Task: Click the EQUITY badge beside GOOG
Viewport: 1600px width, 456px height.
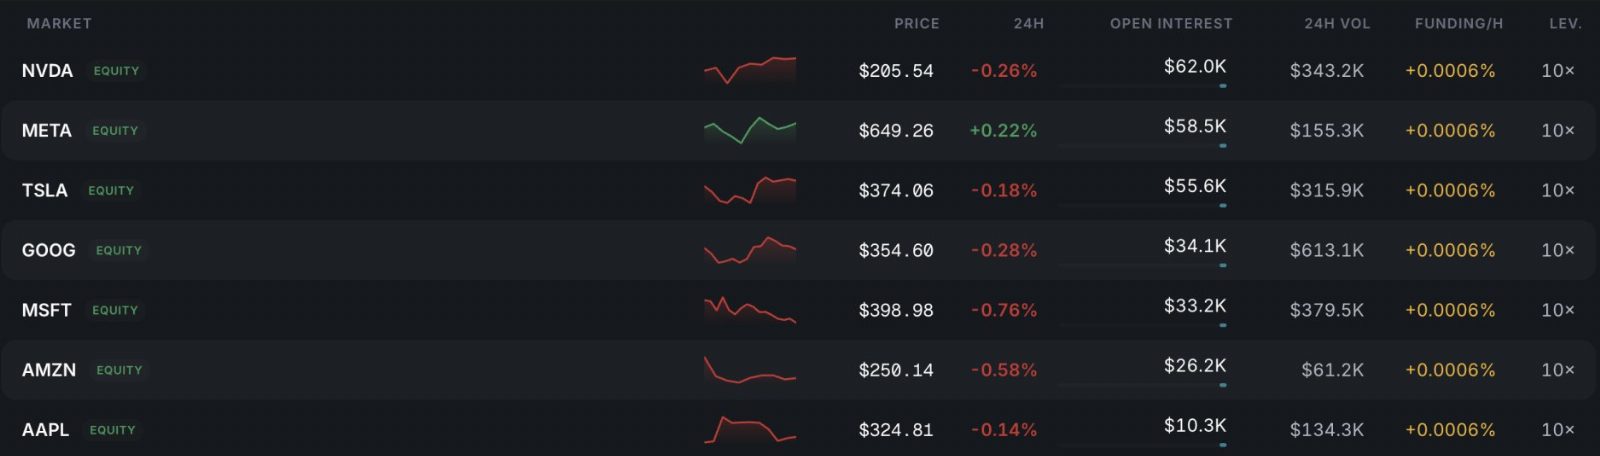Action: point(119,250)
